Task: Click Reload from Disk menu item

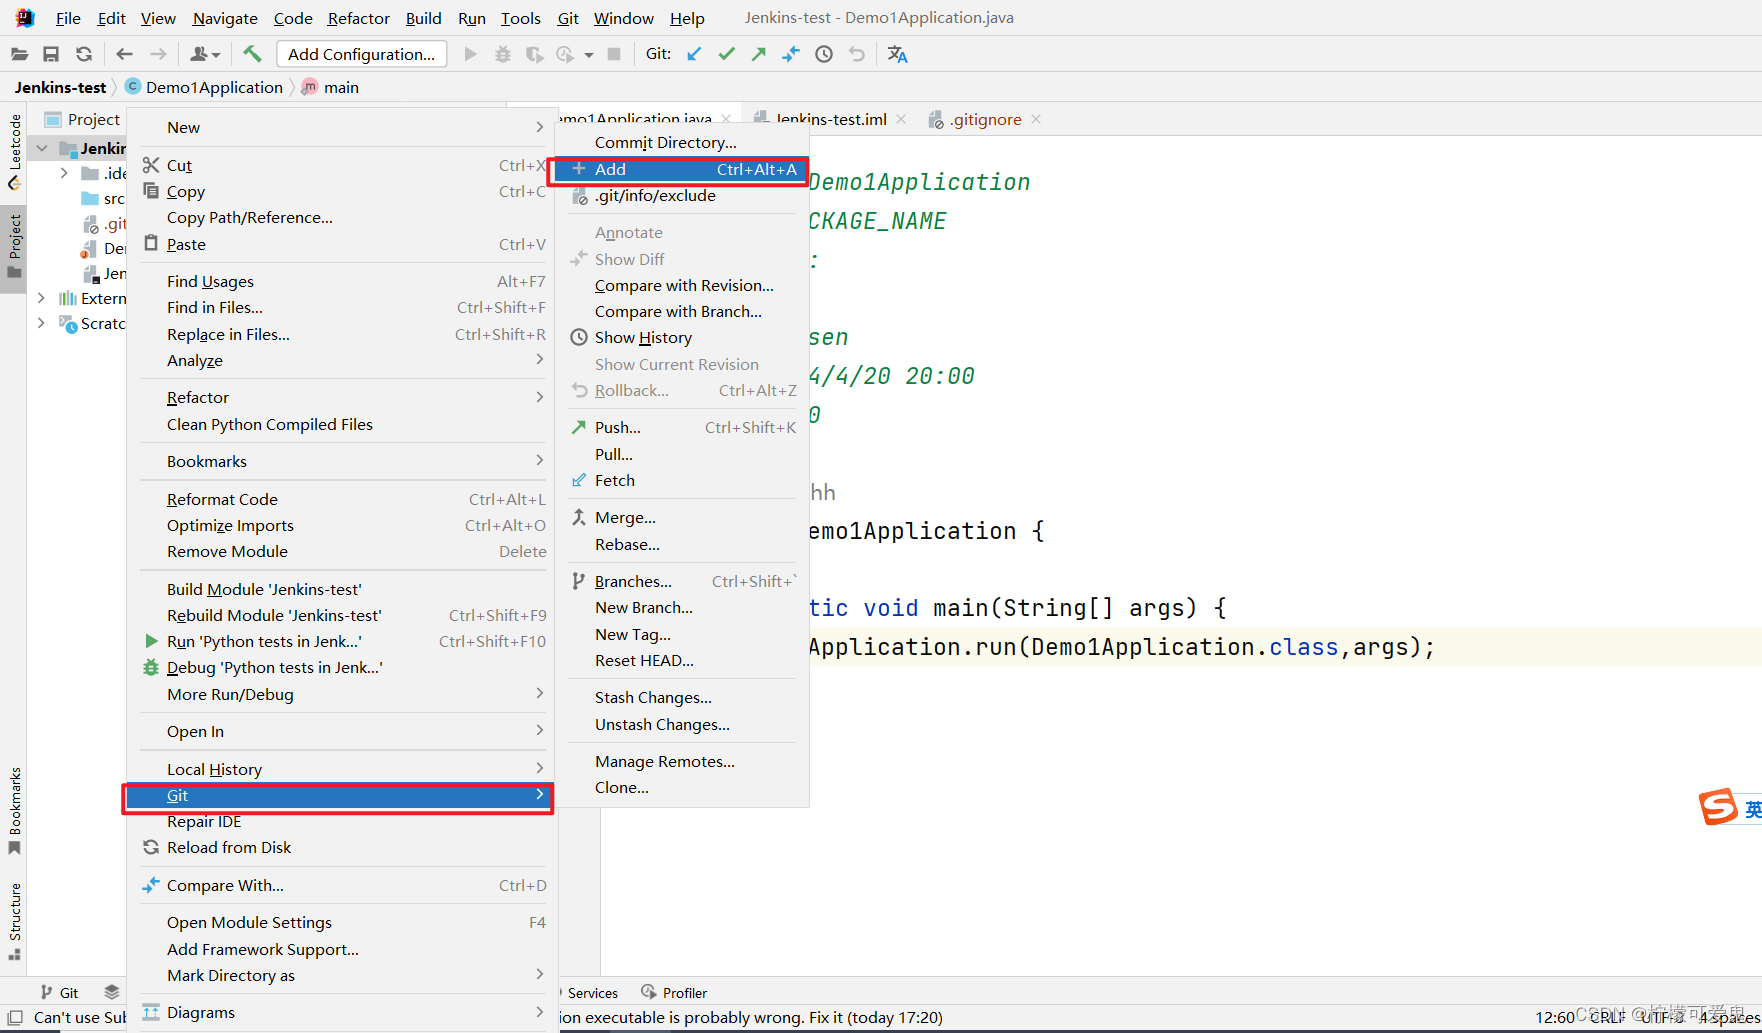Action: point(343,847)
